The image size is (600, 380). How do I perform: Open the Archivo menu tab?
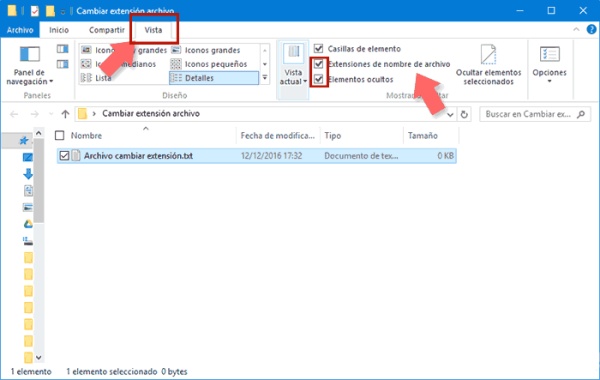(20, 30)
